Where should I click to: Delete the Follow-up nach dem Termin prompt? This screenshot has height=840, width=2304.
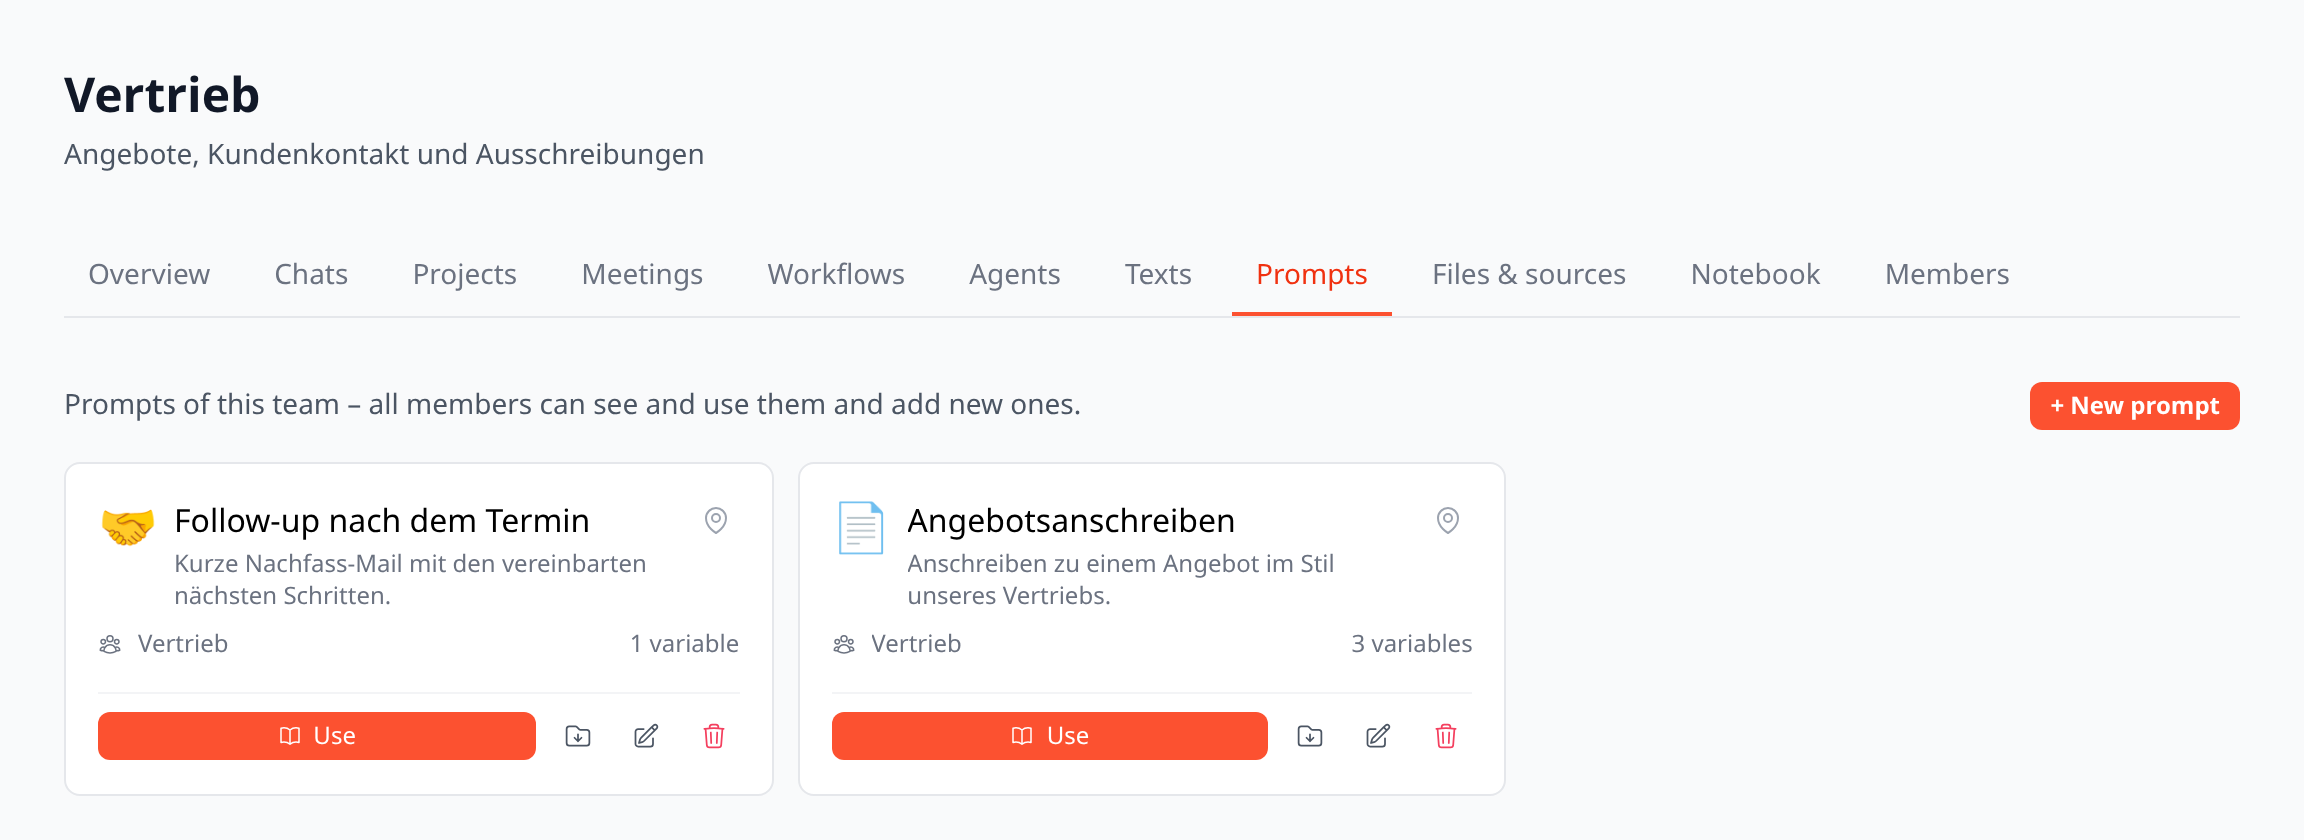714,736
